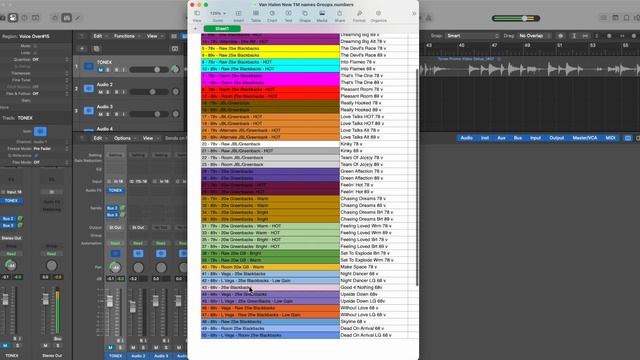The image size is (640, 360).
Task: Toggle the Mute checkbox in Region inspector
Action: coord(35,46)
